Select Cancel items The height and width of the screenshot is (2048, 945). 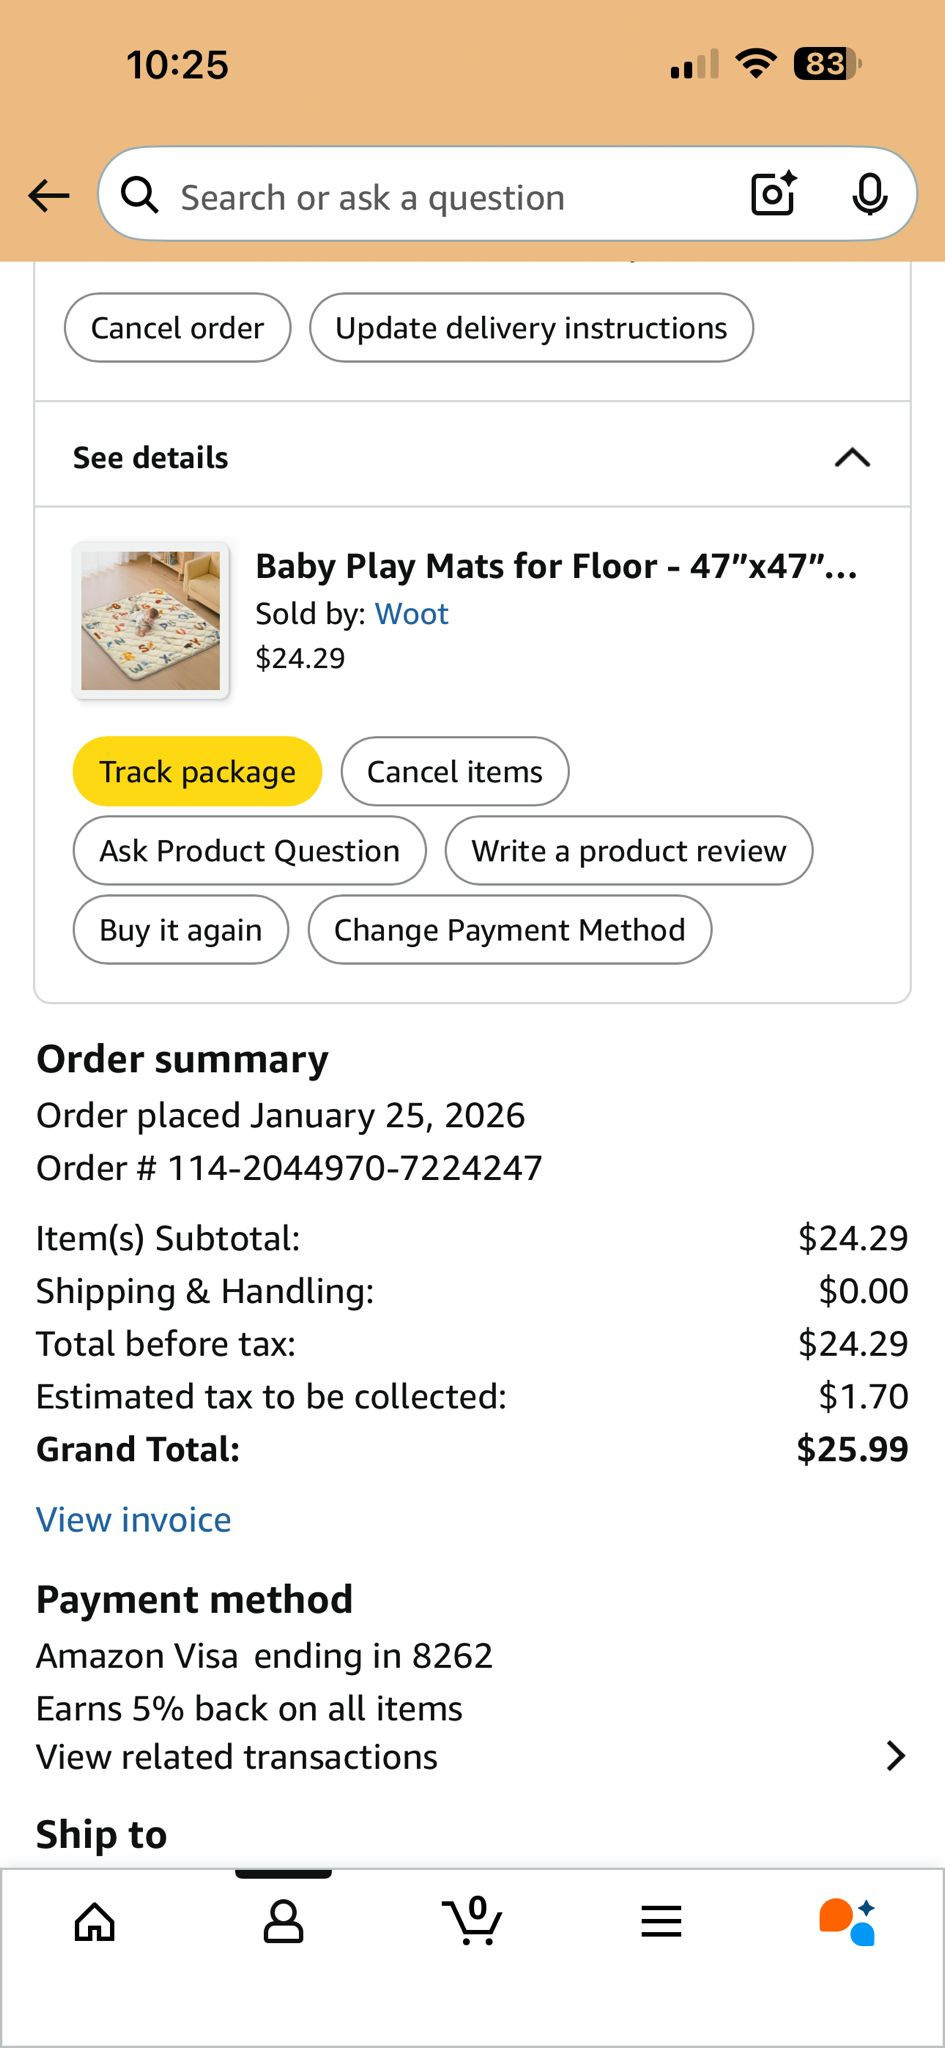point(455,772)
